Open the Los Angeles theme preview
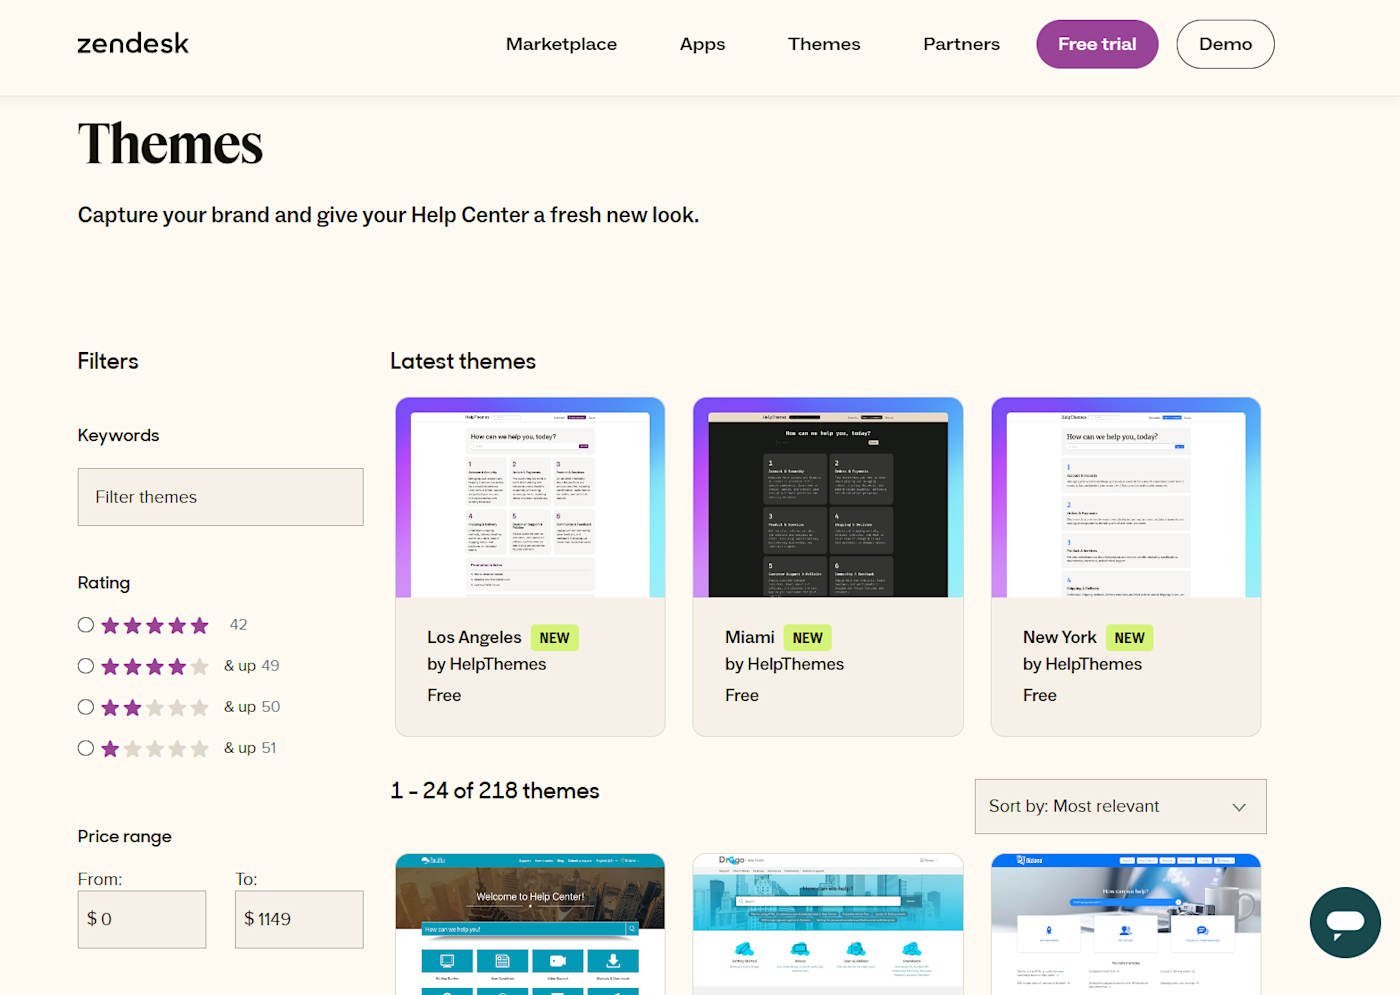Screen dimensions: 1400x995 (530, 498)
